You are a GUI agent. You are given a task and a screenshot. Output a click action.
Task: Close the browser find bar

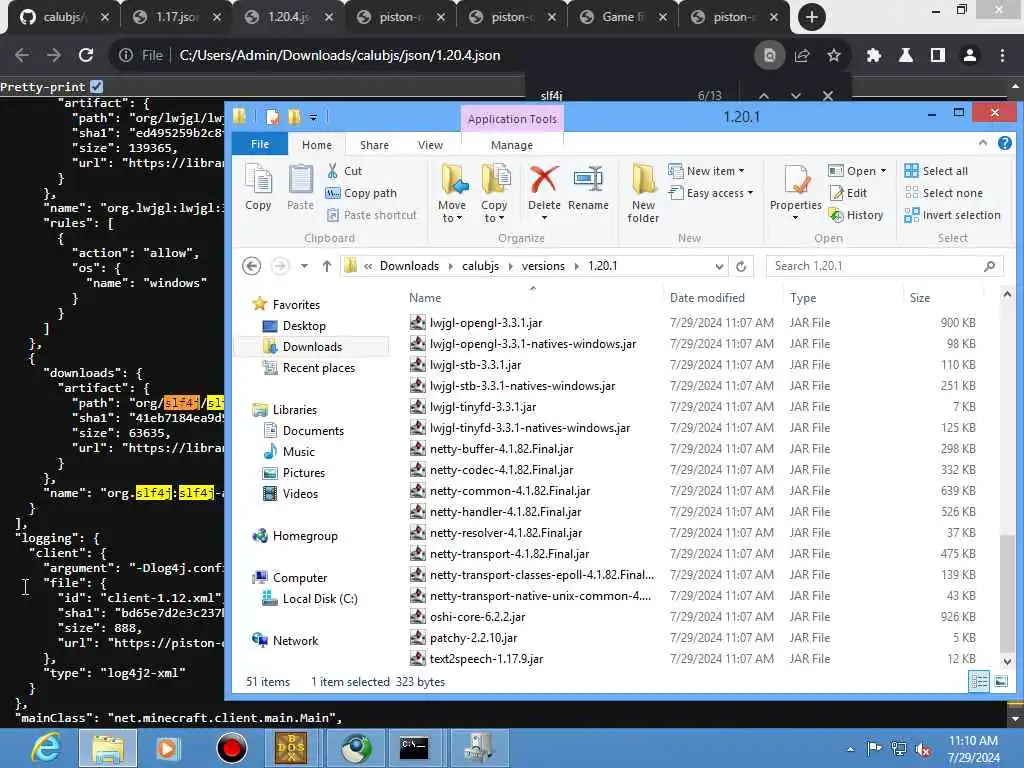pos(827,95)
